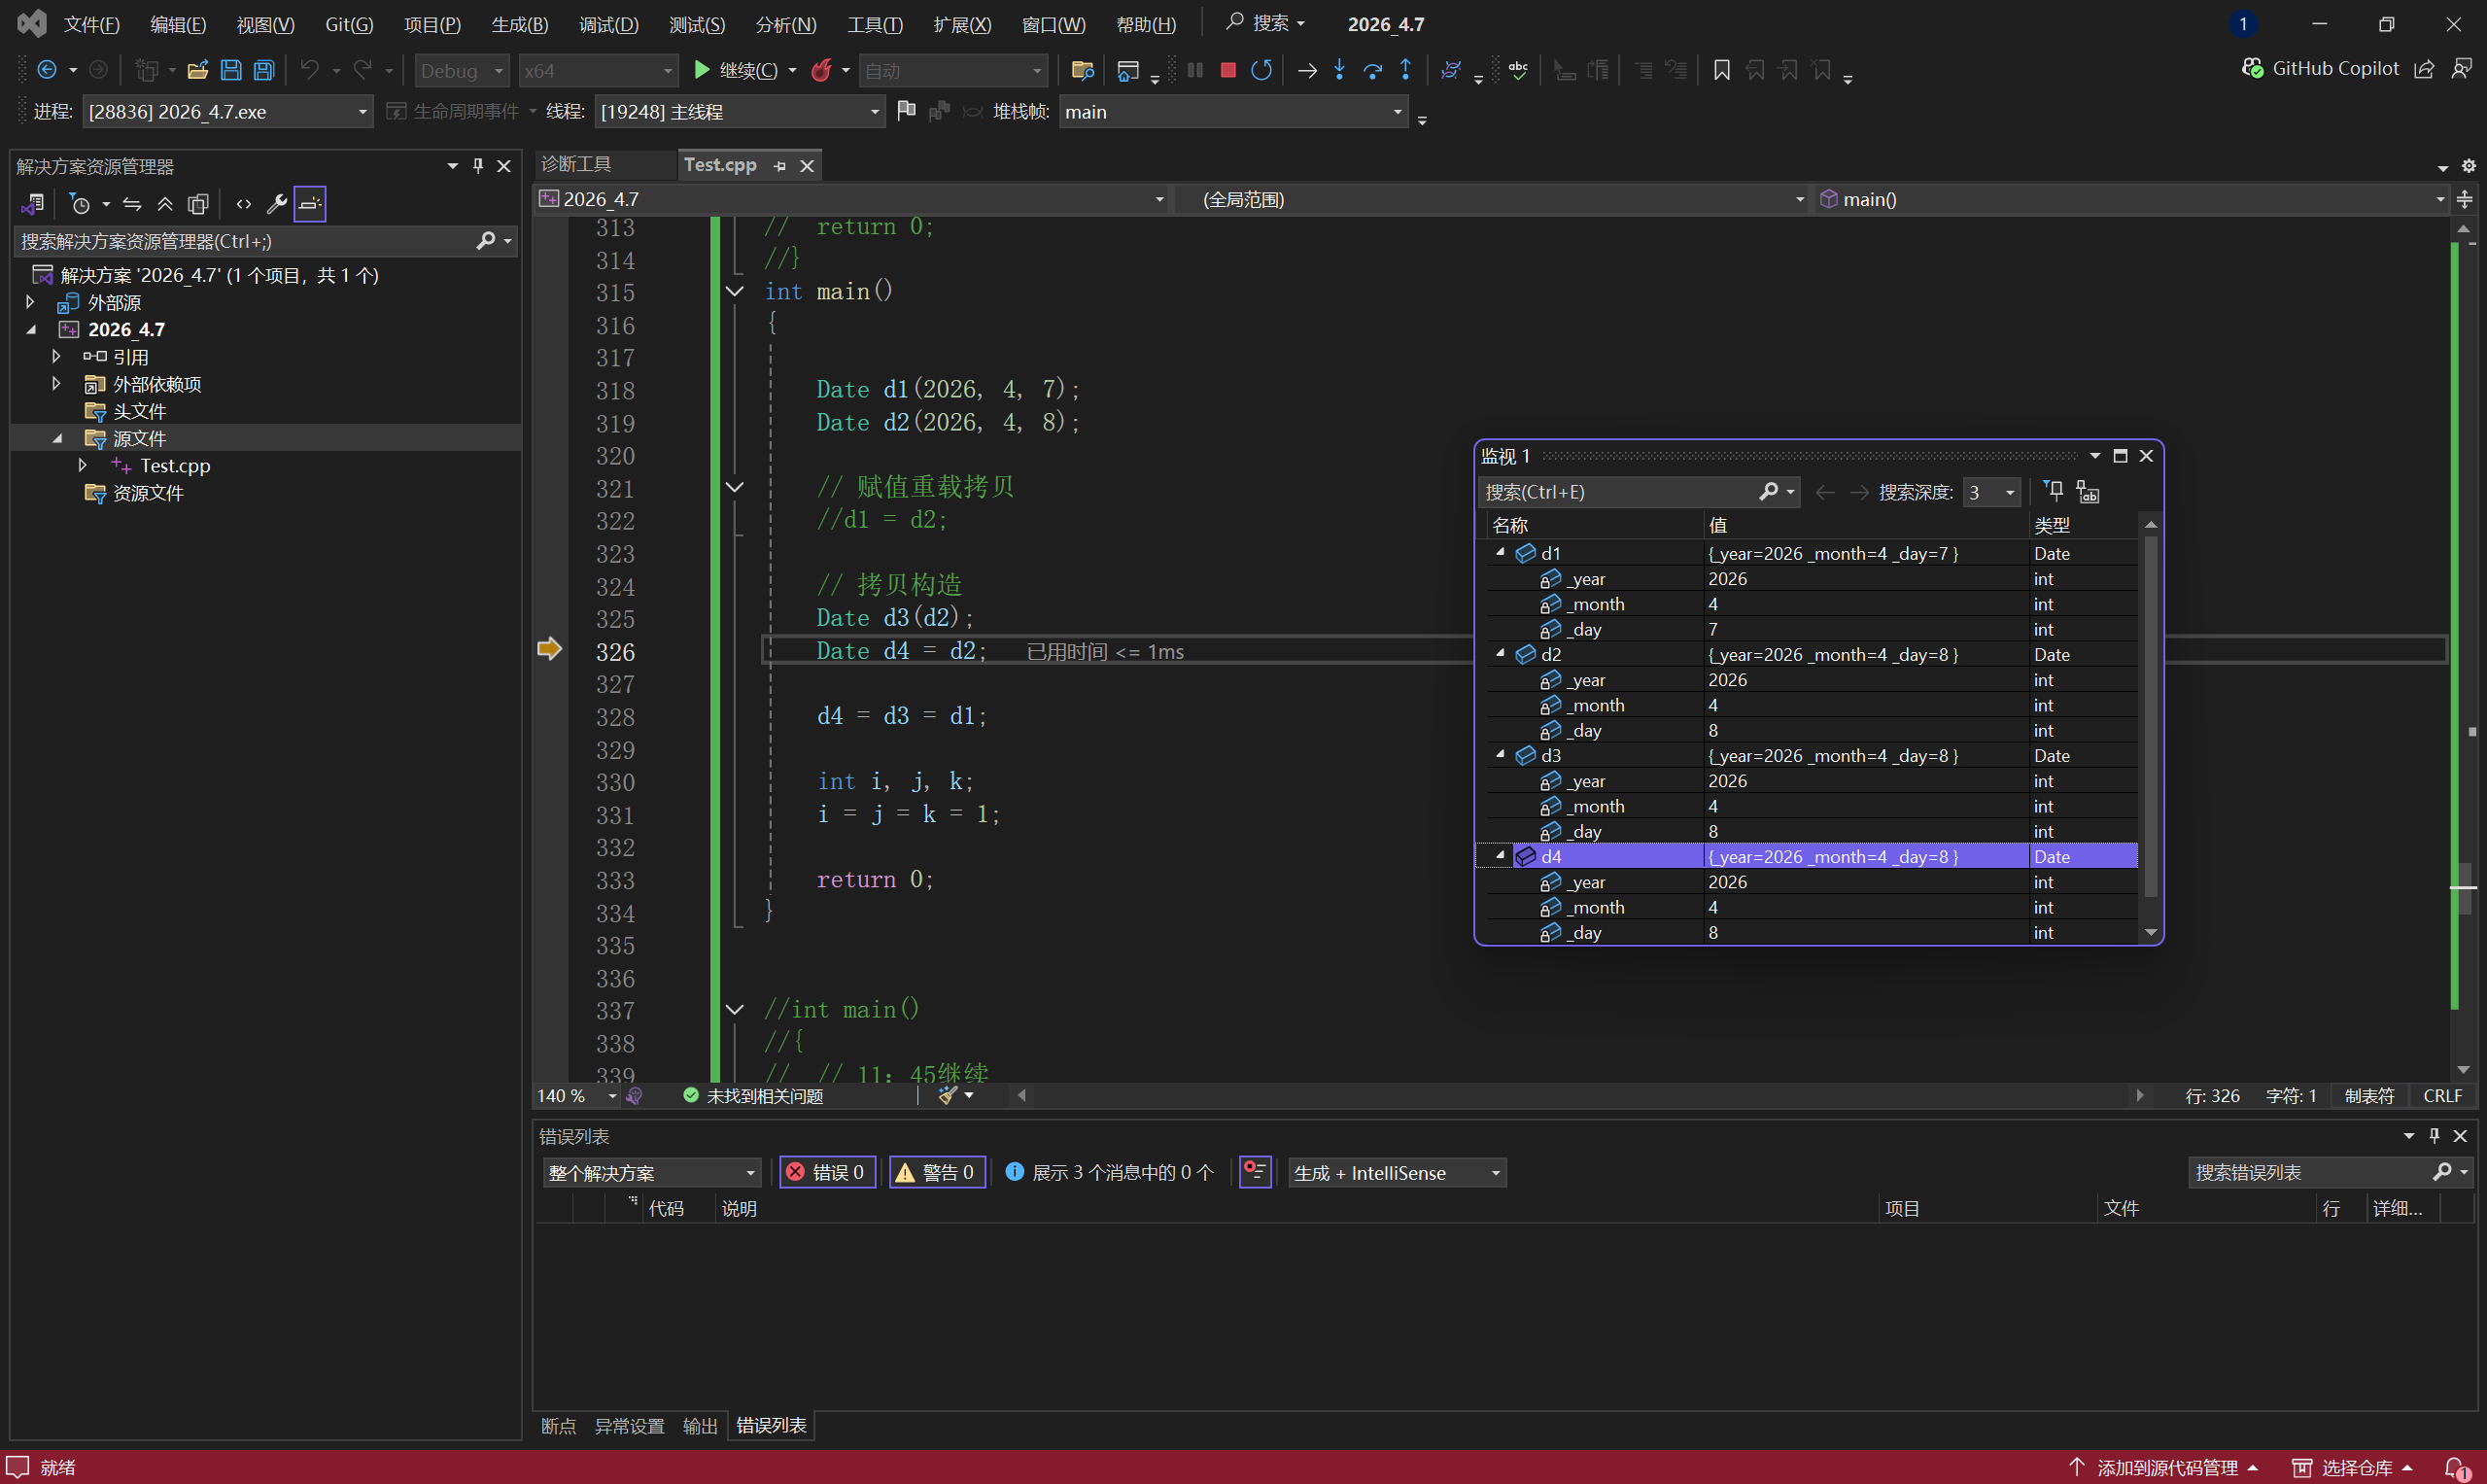This screenshot has height=1484, width=2487.
Task: Click GitHub Copilot button
Action: [2320, 68]
